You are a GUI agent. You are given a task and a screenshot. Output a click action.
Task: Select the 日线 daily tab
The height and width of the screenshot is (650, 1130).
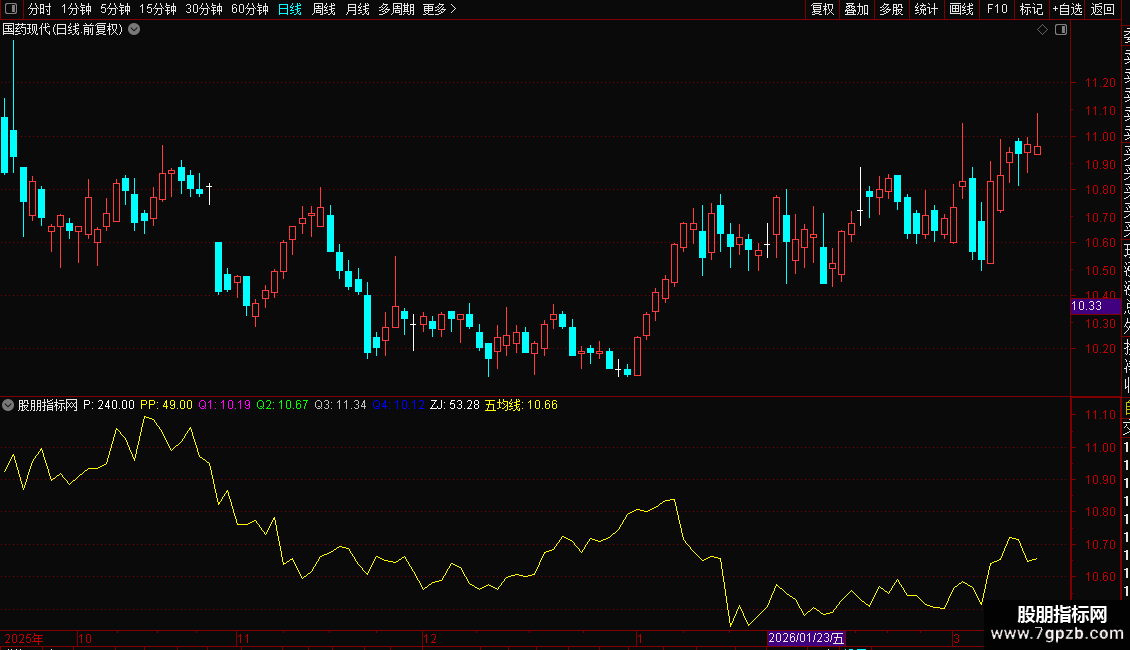pyautogui.click(x=290, y=9)
